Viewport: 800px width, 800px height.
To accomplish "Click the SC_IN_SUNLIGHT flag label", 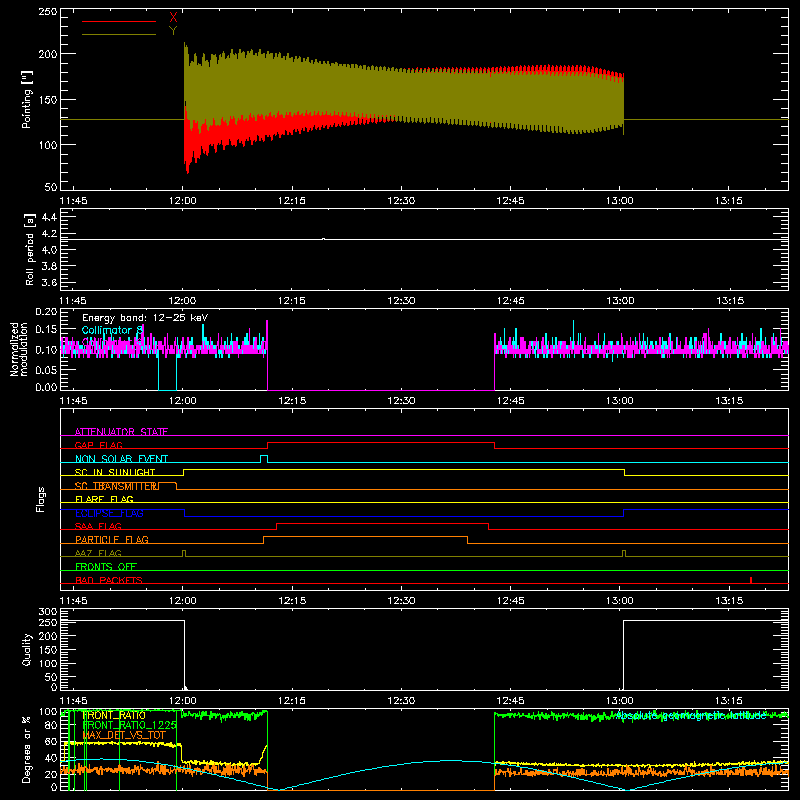I will pos(115,472).
